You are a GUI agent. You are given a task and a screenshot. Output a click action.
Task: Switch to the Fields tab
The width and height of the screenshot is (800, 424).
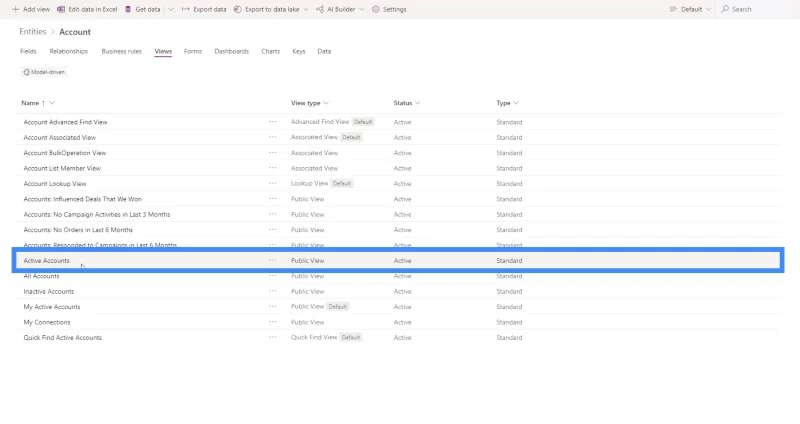tap(28, 52)
